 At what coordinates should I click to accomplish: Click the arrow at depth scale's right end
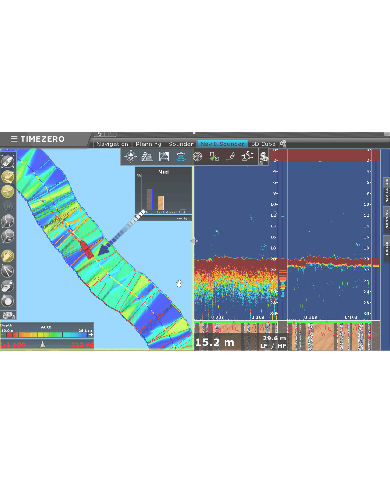pos(90,334)
